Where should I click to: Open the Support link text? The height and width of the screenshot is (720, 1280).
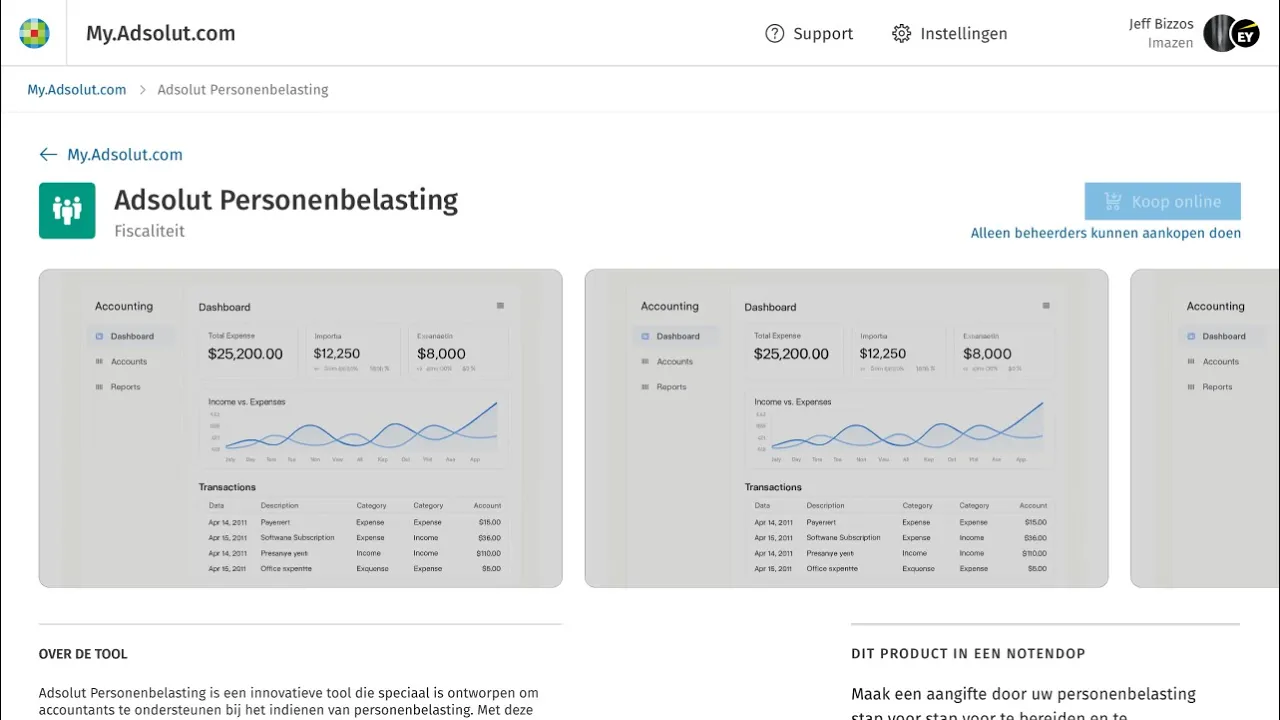click(x=823, y=33)
